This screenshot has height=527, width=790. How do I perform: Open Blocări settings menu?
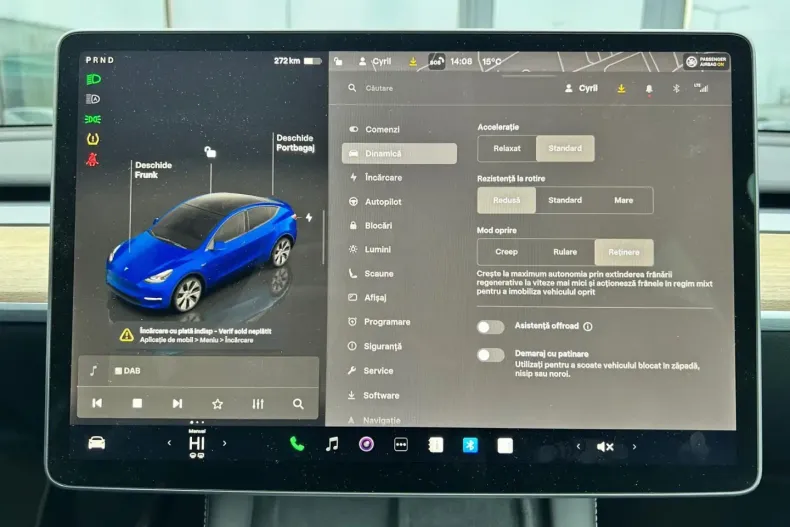tap(400, 225)
